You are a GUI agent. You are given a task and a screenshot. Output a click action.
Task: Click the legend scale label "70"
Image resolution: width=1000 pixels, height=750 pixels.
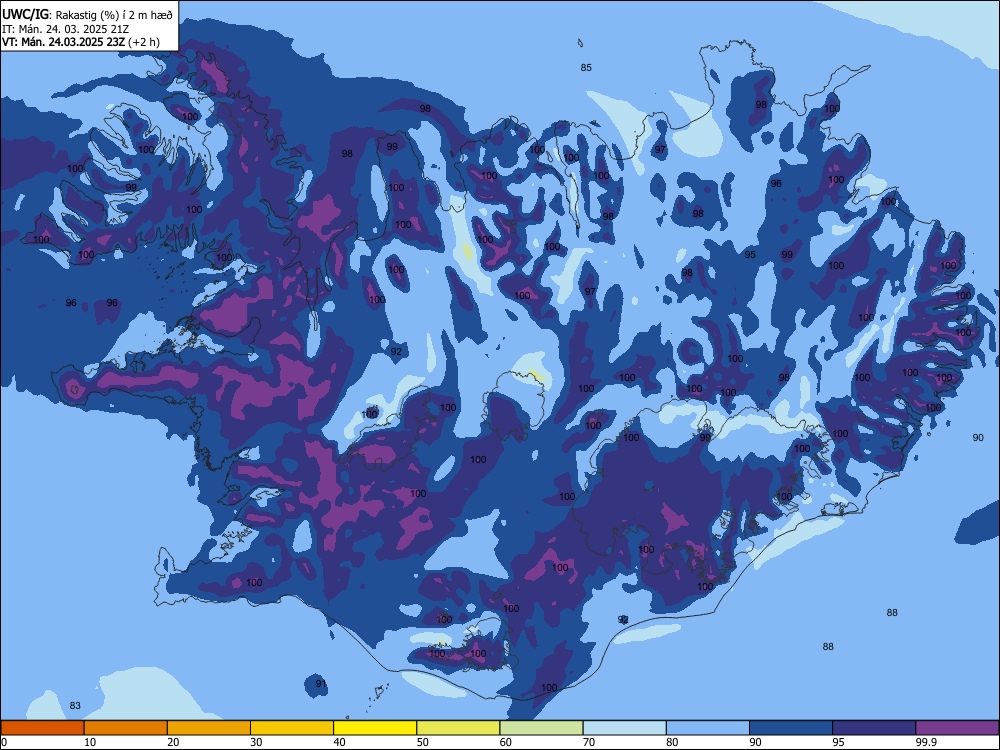tap(589, 742)
